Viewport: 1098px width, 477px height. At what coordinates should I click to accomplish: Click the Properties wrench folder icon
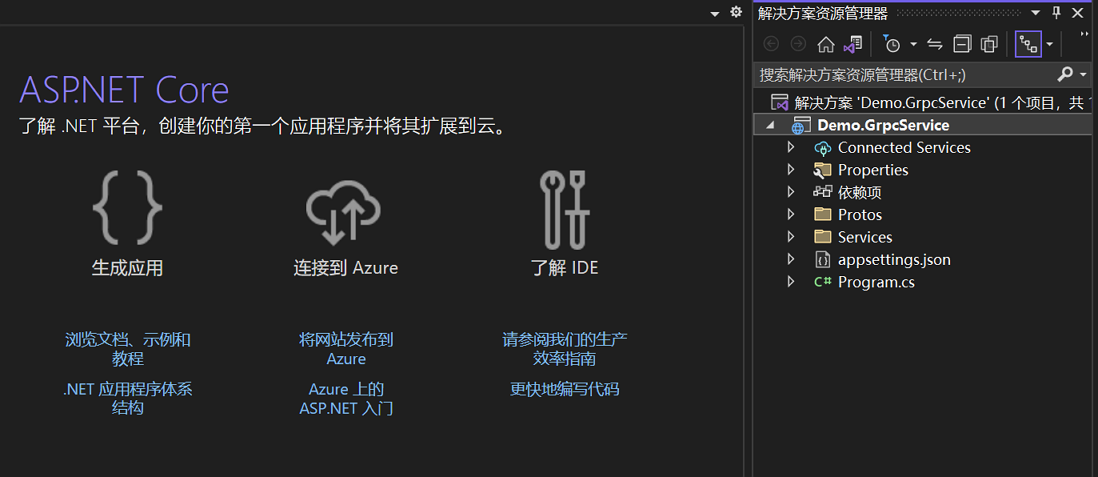click(822, 170)
